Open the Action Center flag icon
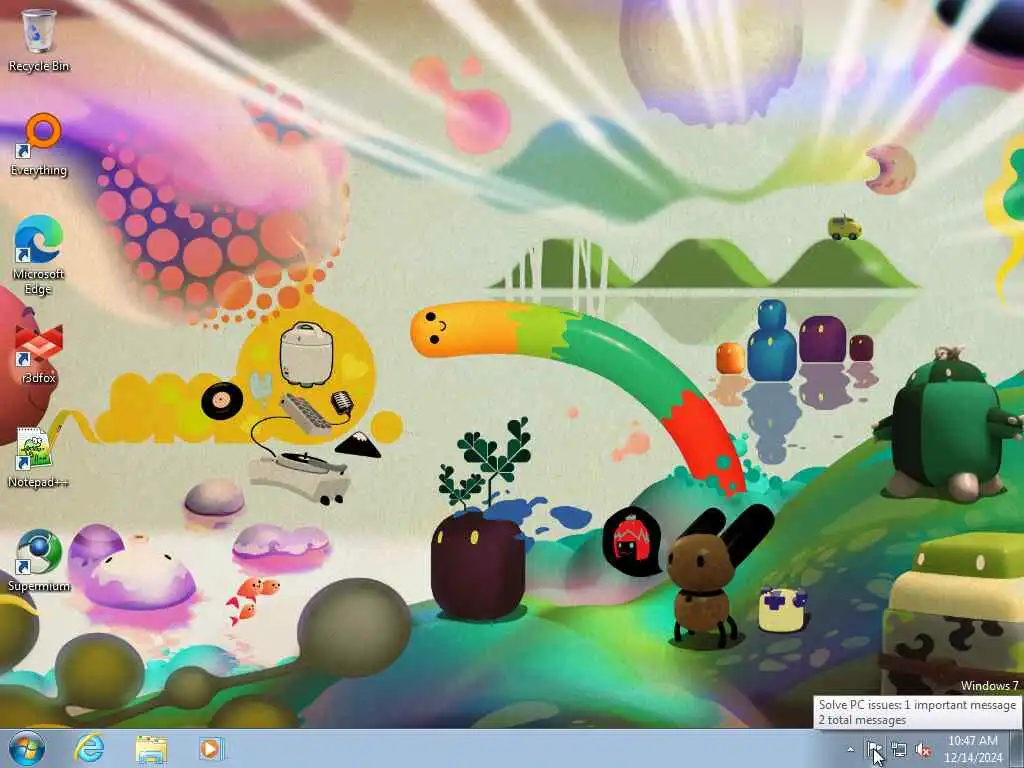 pos(874,750)
